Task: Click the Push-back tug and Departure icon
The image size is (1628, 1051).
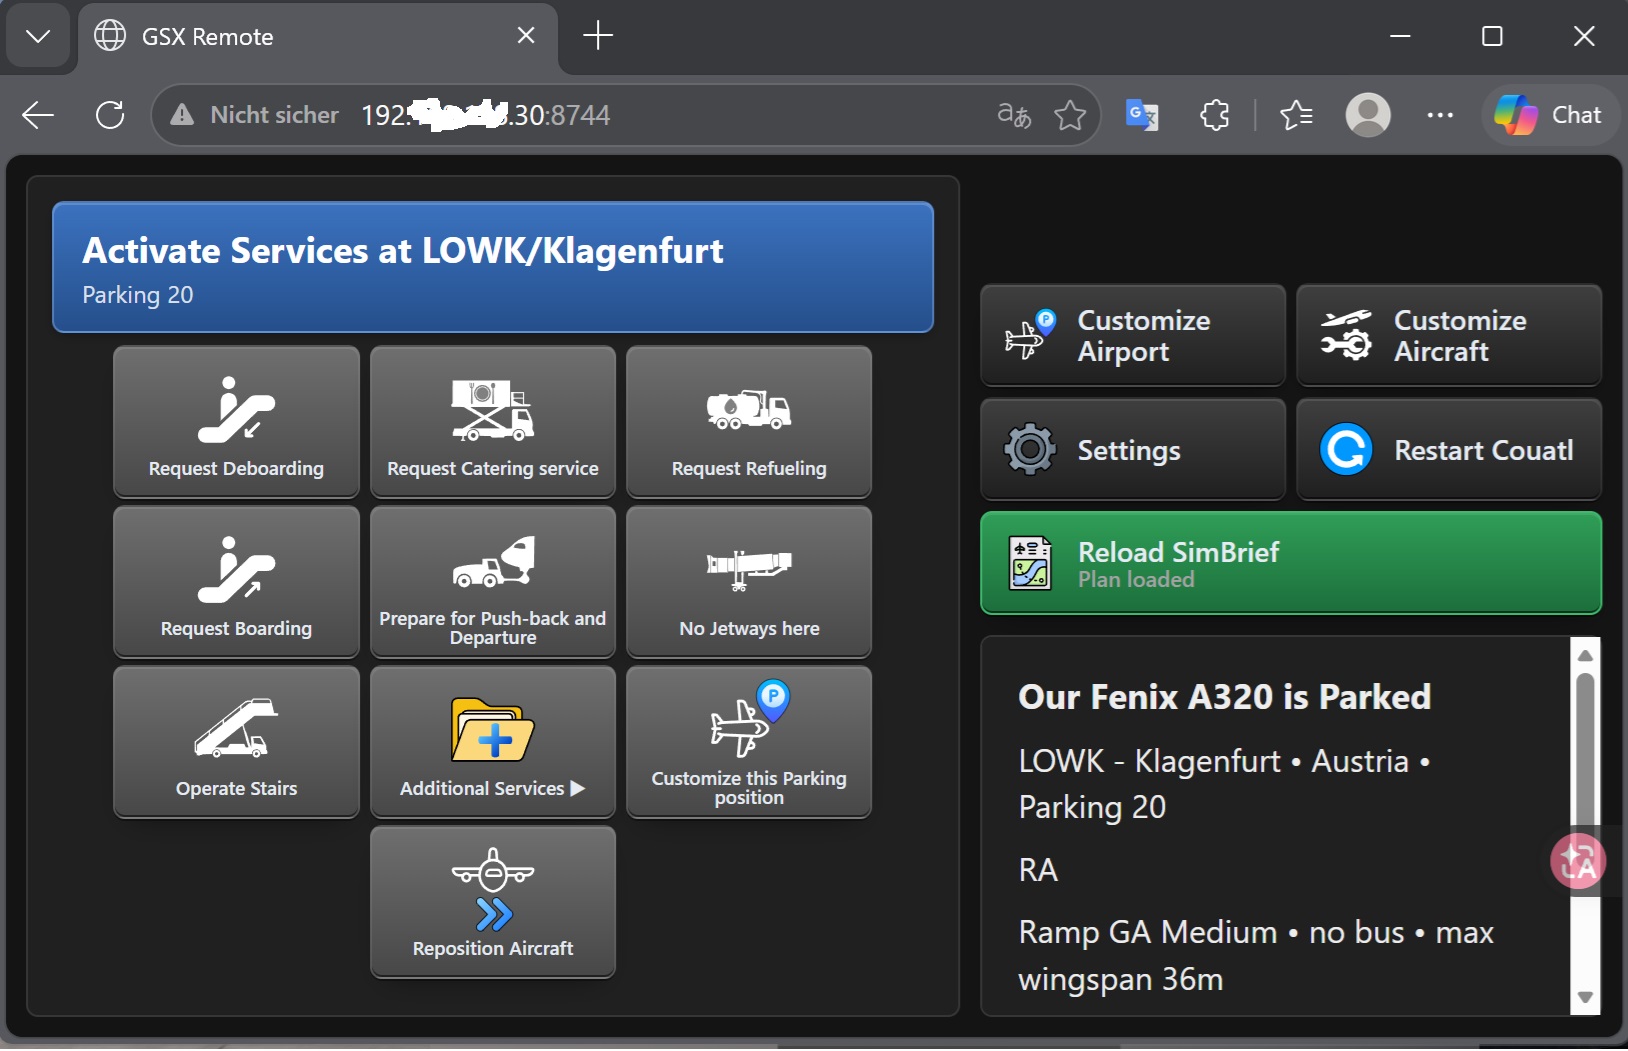Action: tap(493, 562)
